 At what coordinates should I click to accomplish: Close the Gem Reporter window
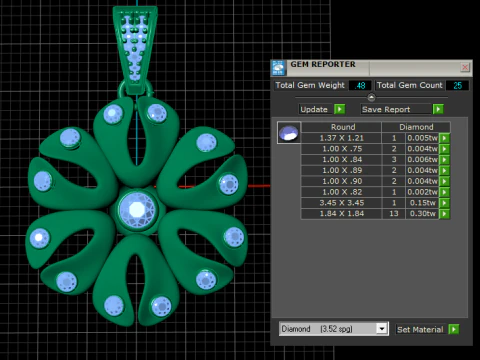[x=465, y=68]
